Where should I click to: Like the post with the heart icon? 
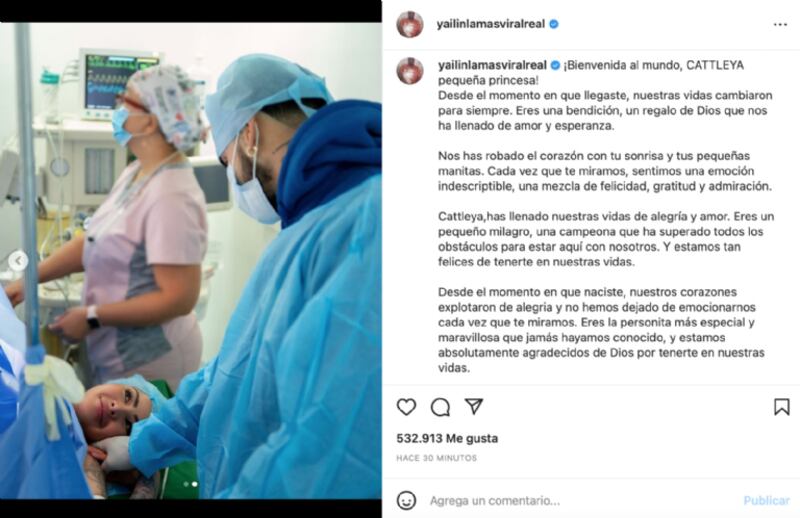pos(406,407)
